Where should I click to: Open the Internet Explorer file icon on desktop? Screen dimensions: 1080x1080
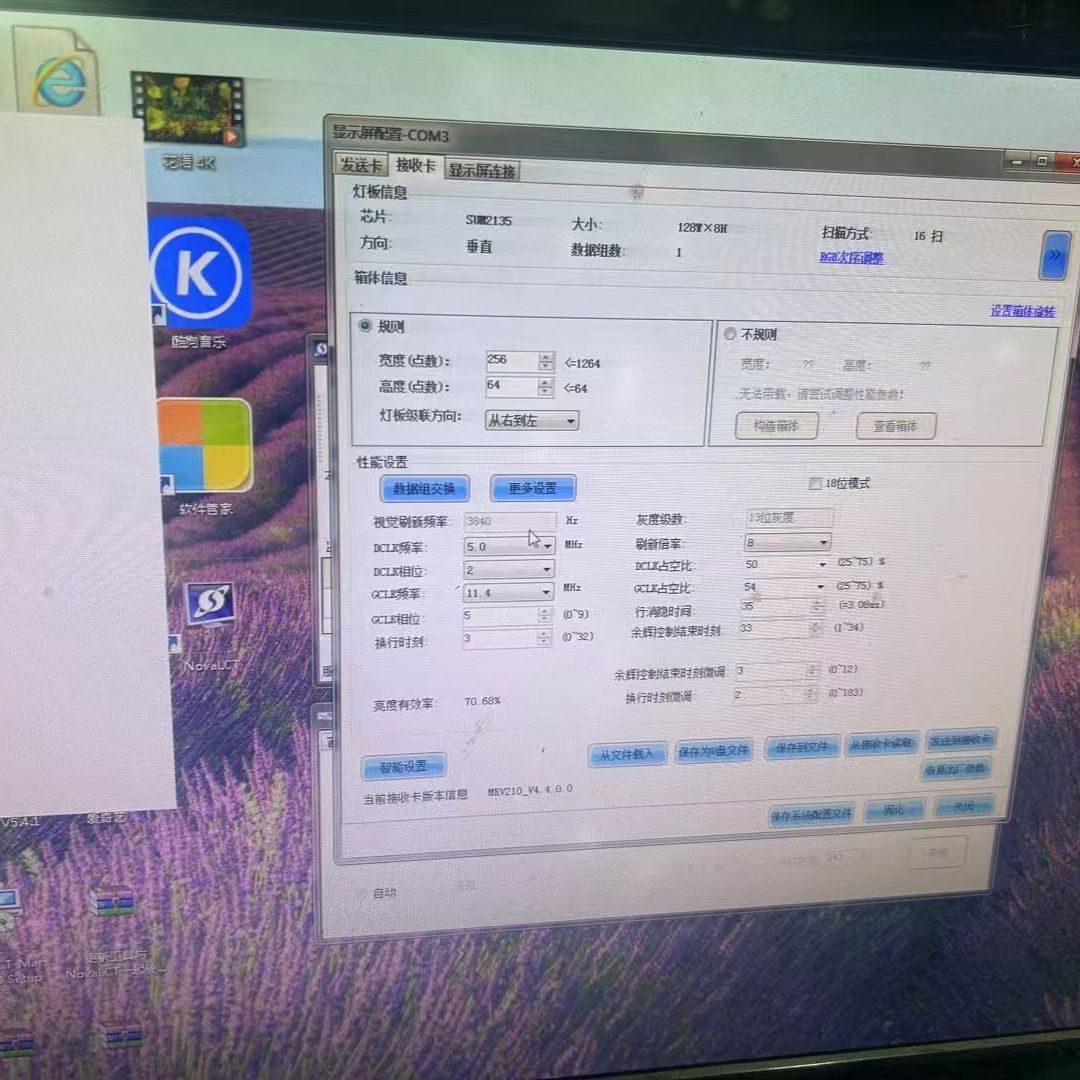[x=56, y=72]
